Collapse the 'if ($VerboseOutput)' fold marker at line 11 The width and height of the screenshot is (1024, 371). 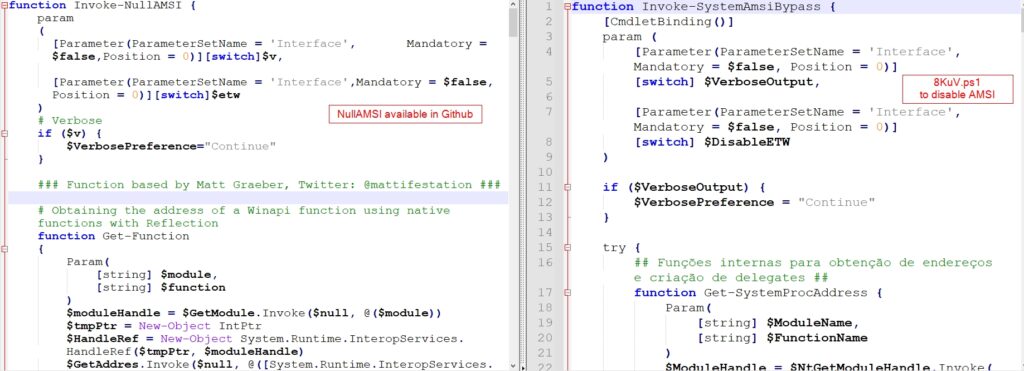[567, 187]
